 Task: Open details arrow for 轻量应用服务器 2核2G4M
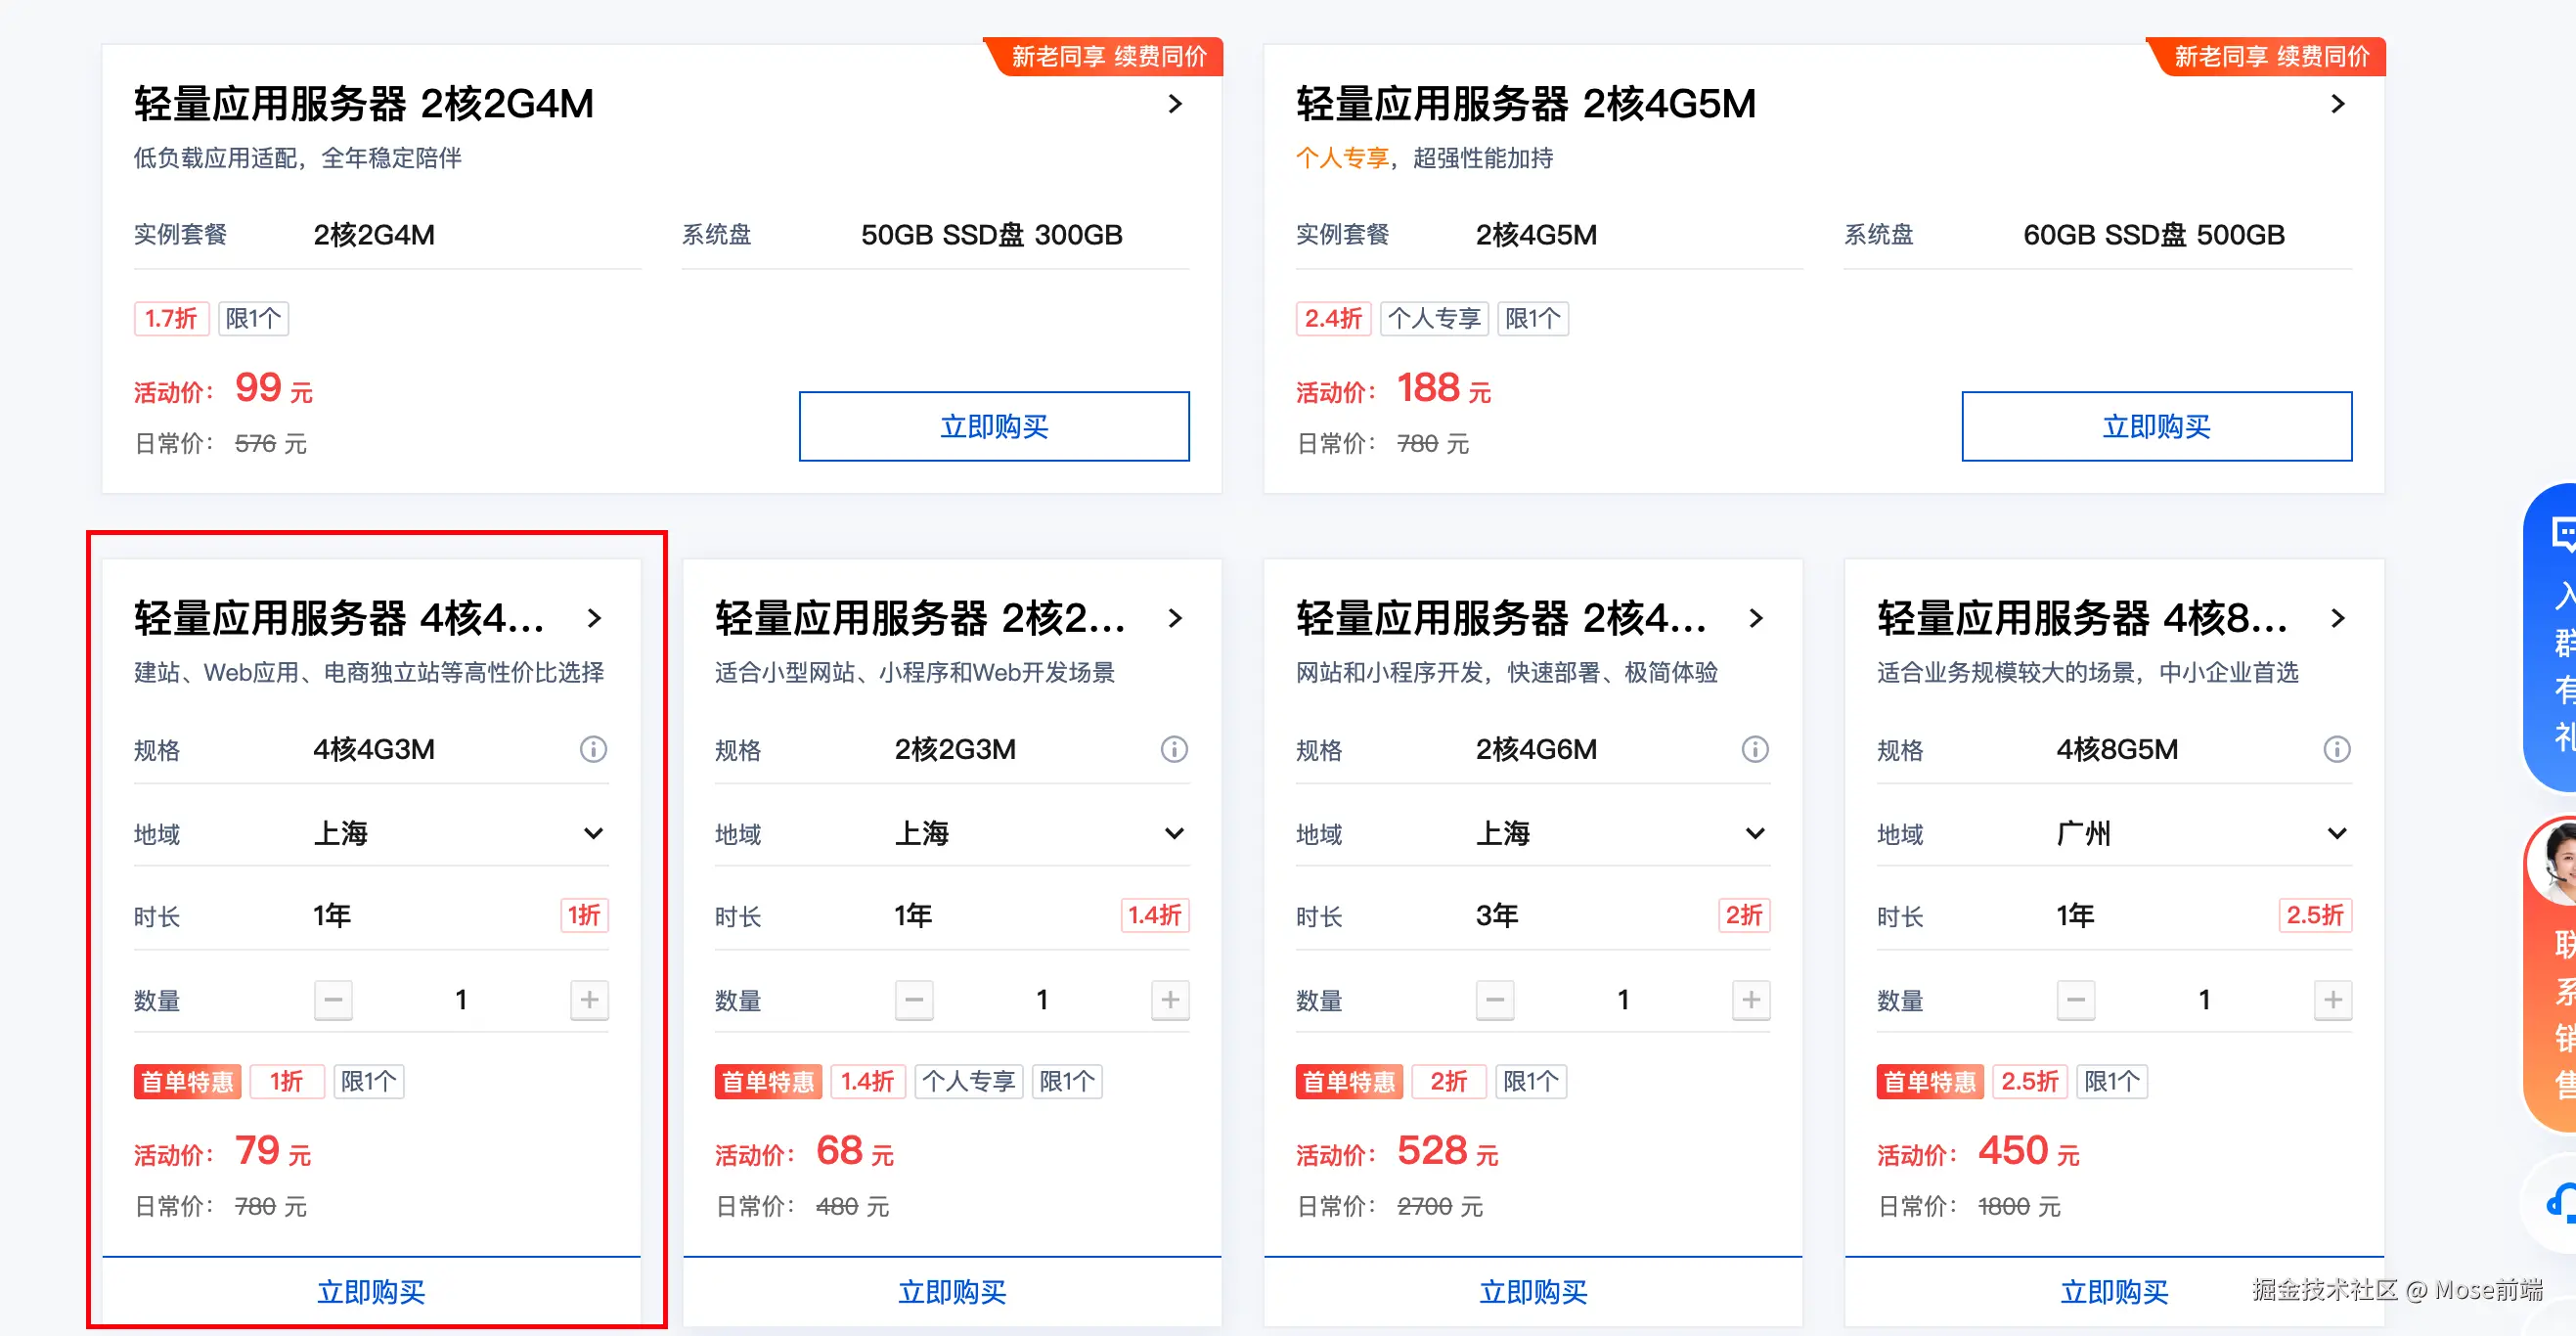coord(1175,104)
